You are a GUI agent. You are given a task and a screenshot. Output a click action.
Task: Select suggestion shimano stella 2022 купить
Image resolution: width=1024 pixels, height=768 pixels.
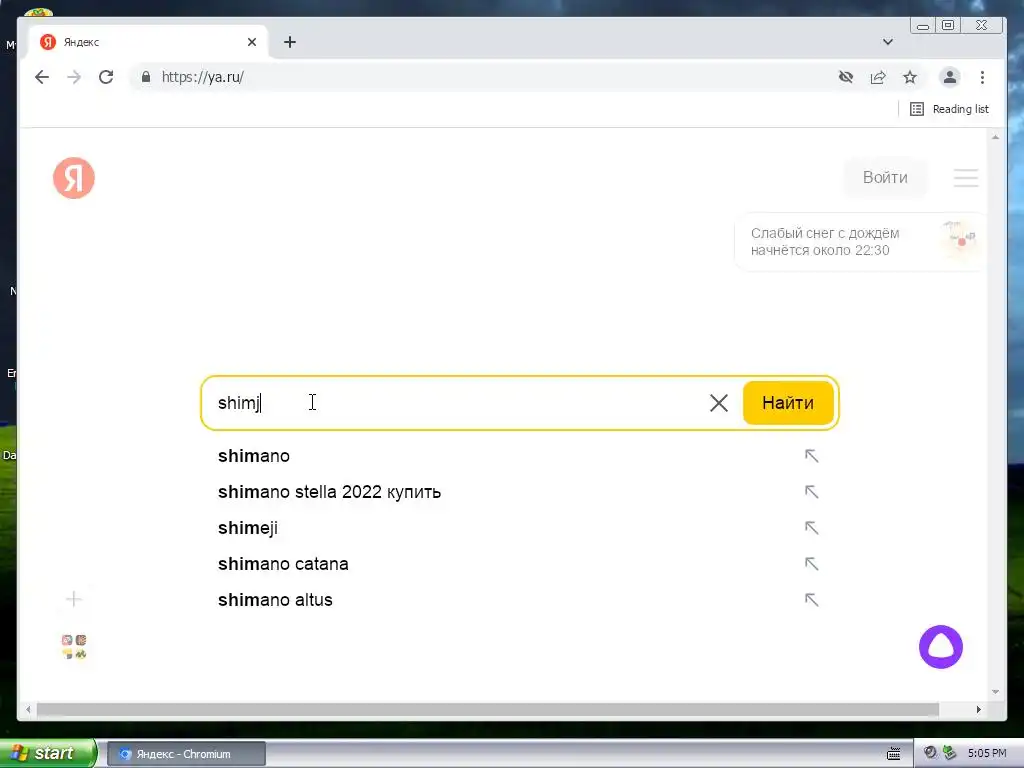(x=329, y=492)
